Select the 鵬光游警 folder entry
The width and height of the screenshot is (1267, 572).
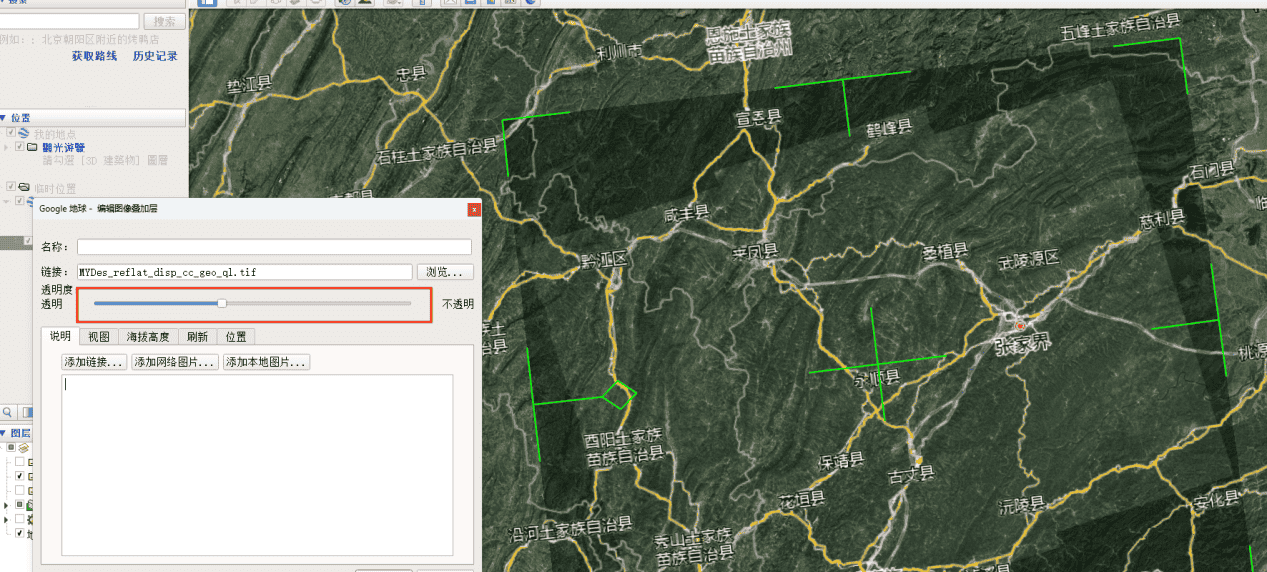tap(63, 147)
